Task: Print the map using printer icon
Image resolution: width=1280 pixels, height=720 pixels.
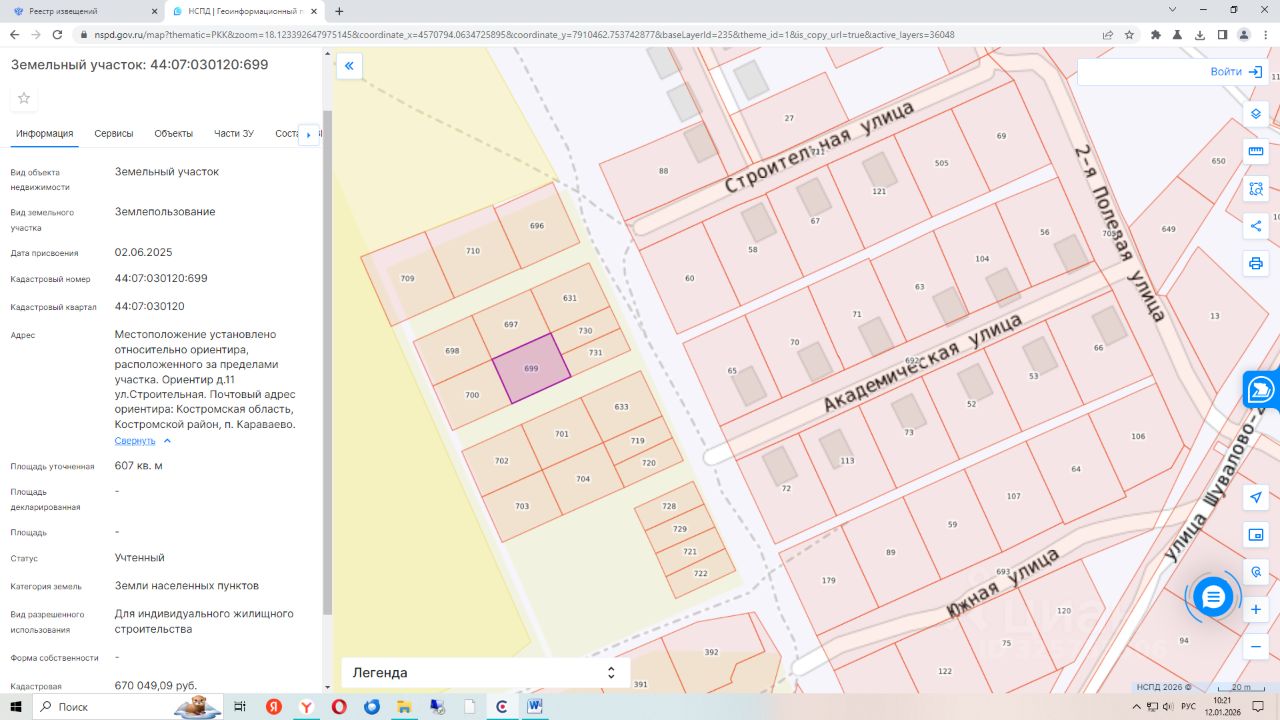Action: tap(1256, 263)
